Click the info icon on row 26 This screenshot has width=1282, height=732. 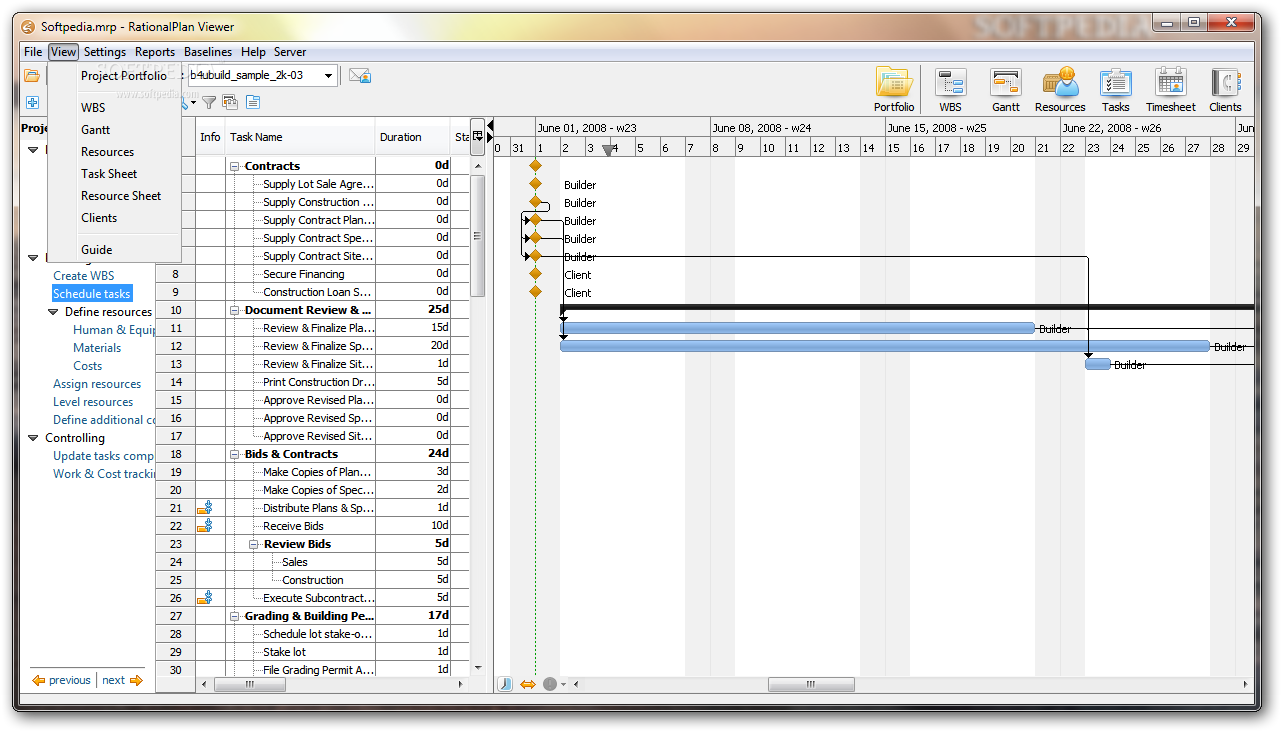pyautogui.click(x=205, y=598)
